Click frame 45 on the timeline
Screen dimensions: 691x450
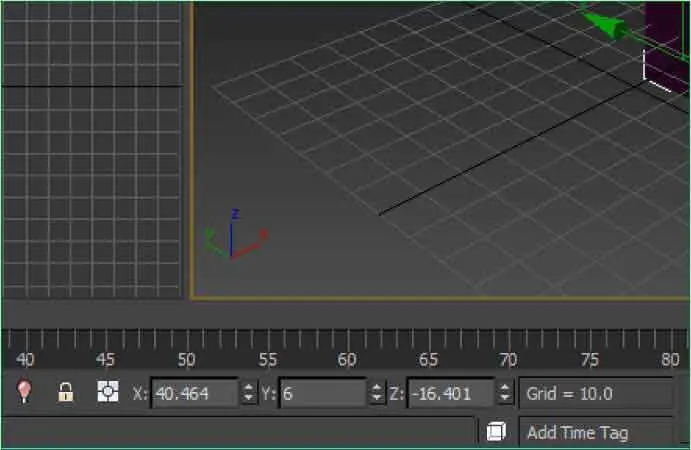pyautogui.click(x=105, y=360)
